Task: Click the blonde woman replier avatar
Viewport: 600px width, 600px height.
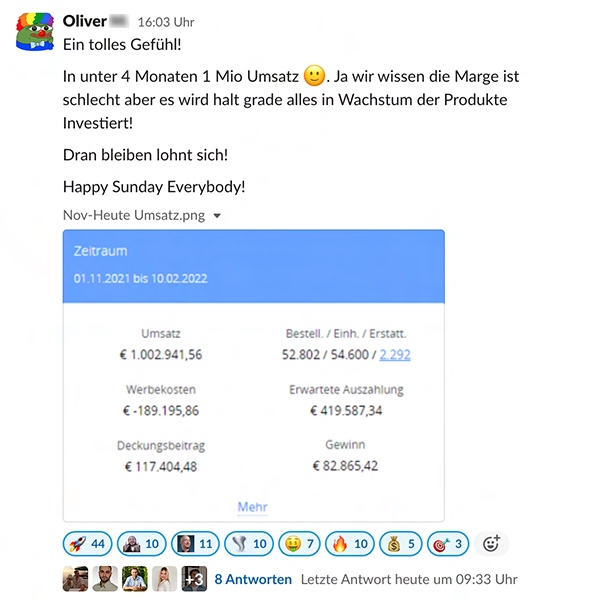Action: pyautogui.click(x=165, y=579)
